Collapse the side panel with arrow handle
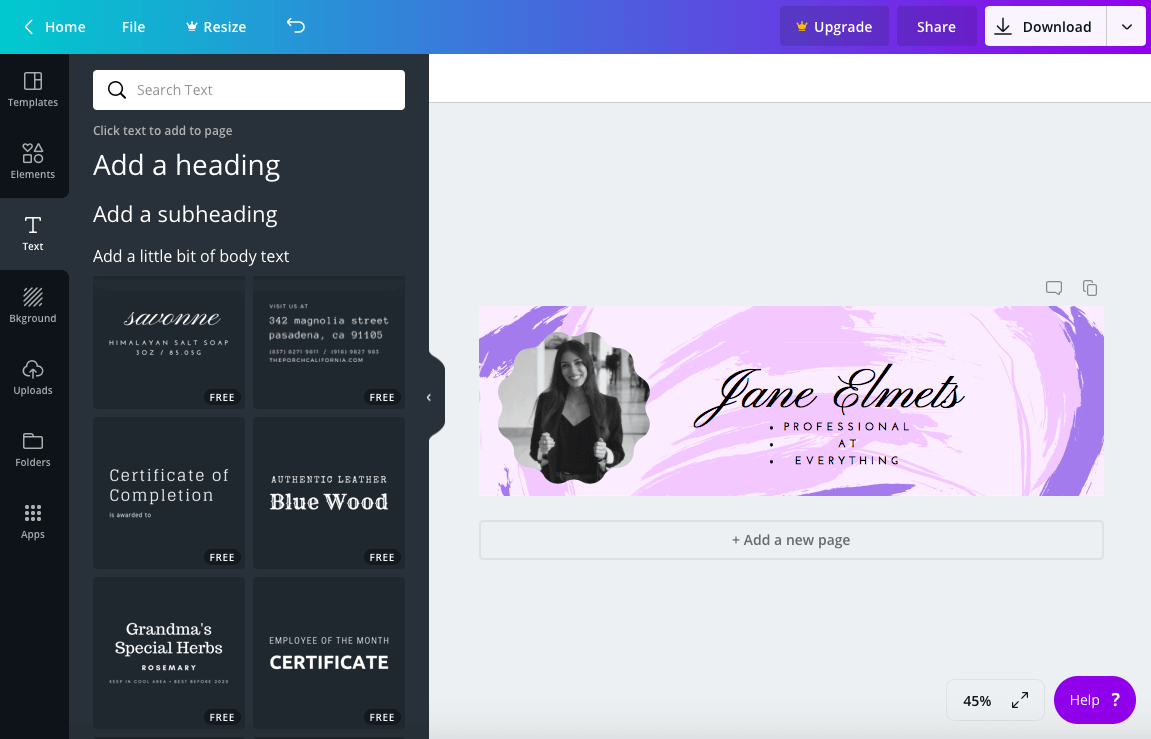The width and height of the screenshot is (1151, 739). [x=429, y=398]
